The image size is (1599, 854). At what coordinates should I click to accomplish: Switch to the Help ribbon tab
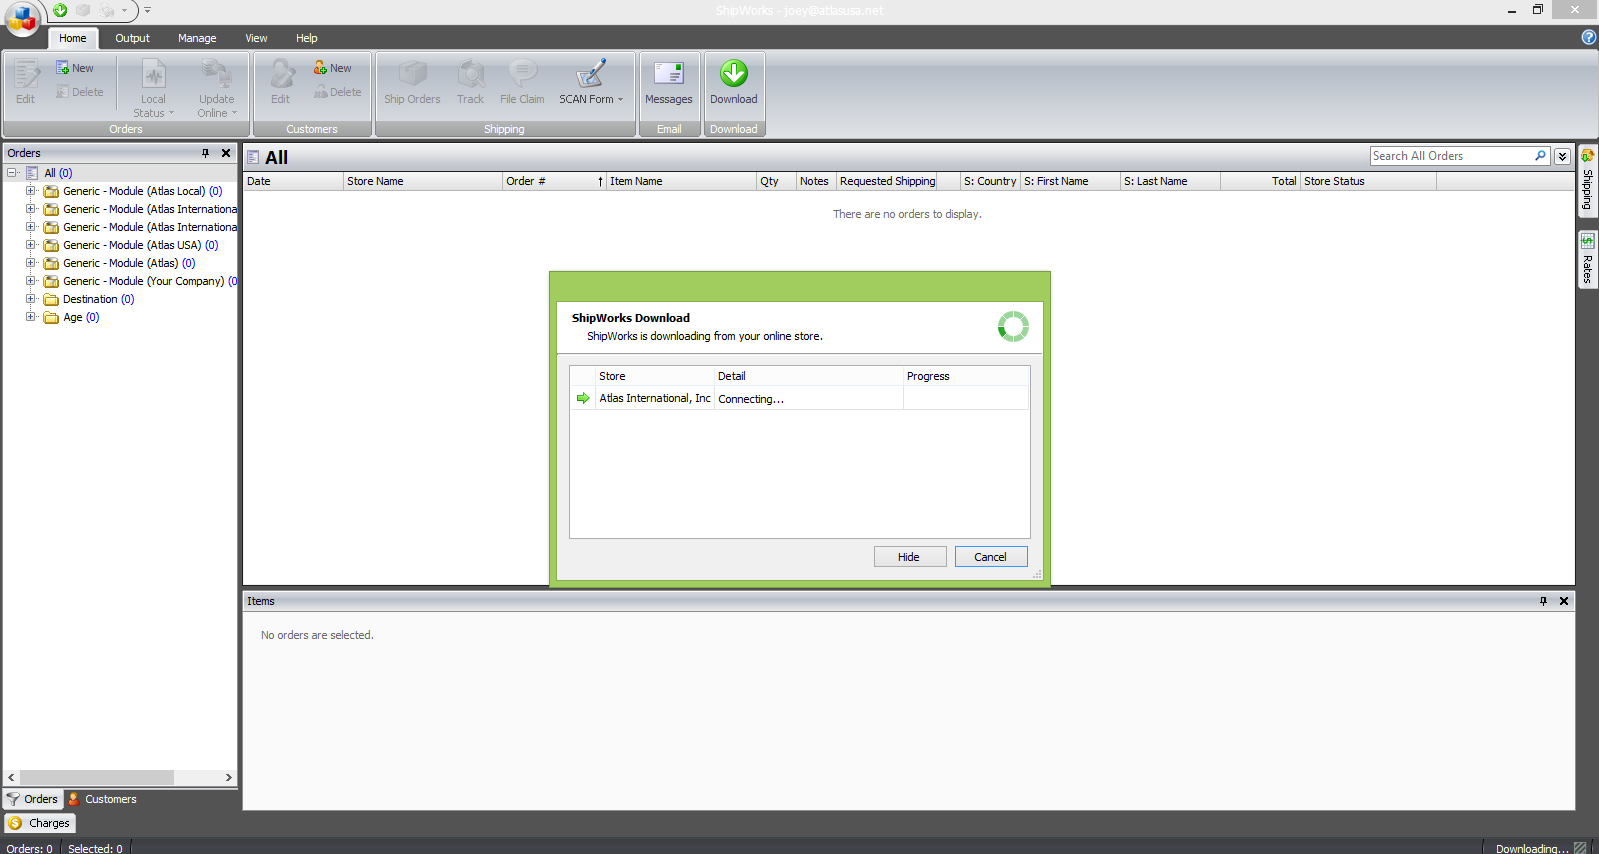click(x=306, y=38)
